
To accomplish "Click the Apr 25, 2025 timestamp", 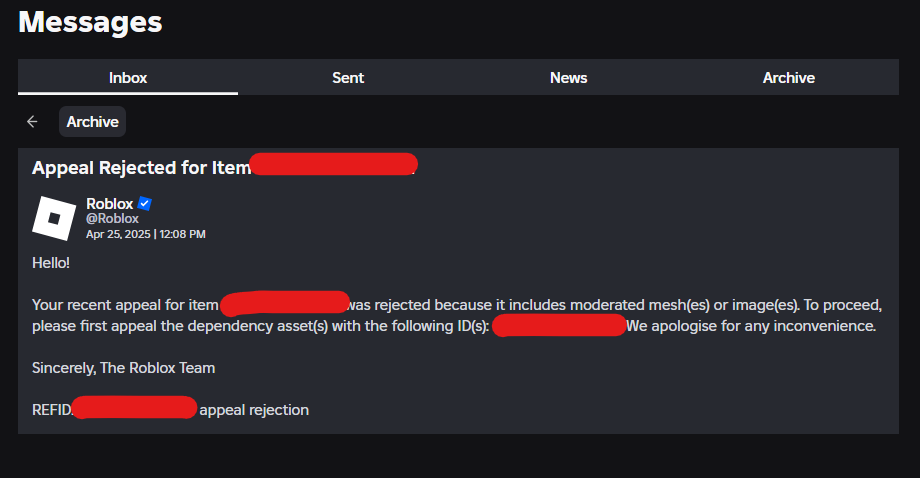I will click(x=145, y=234).
